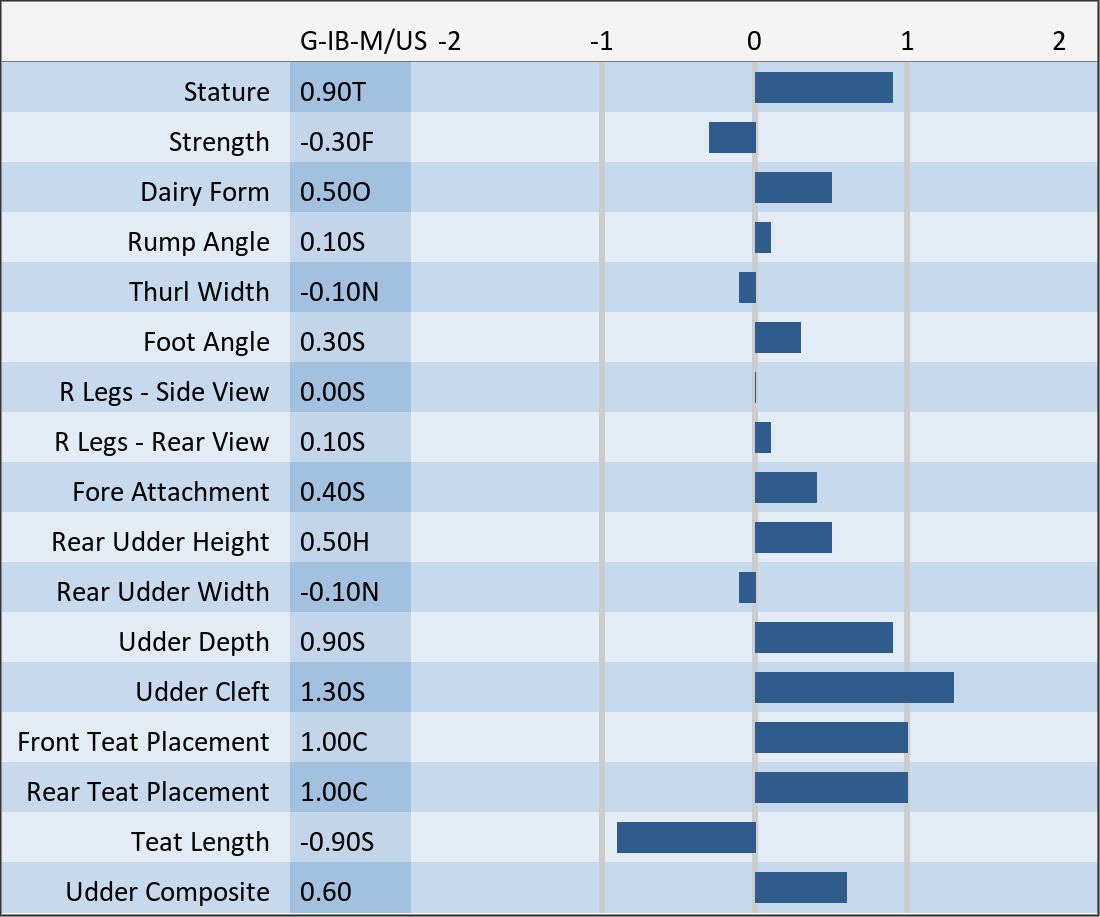Select the Foot Angle bar

click(777, 338)
